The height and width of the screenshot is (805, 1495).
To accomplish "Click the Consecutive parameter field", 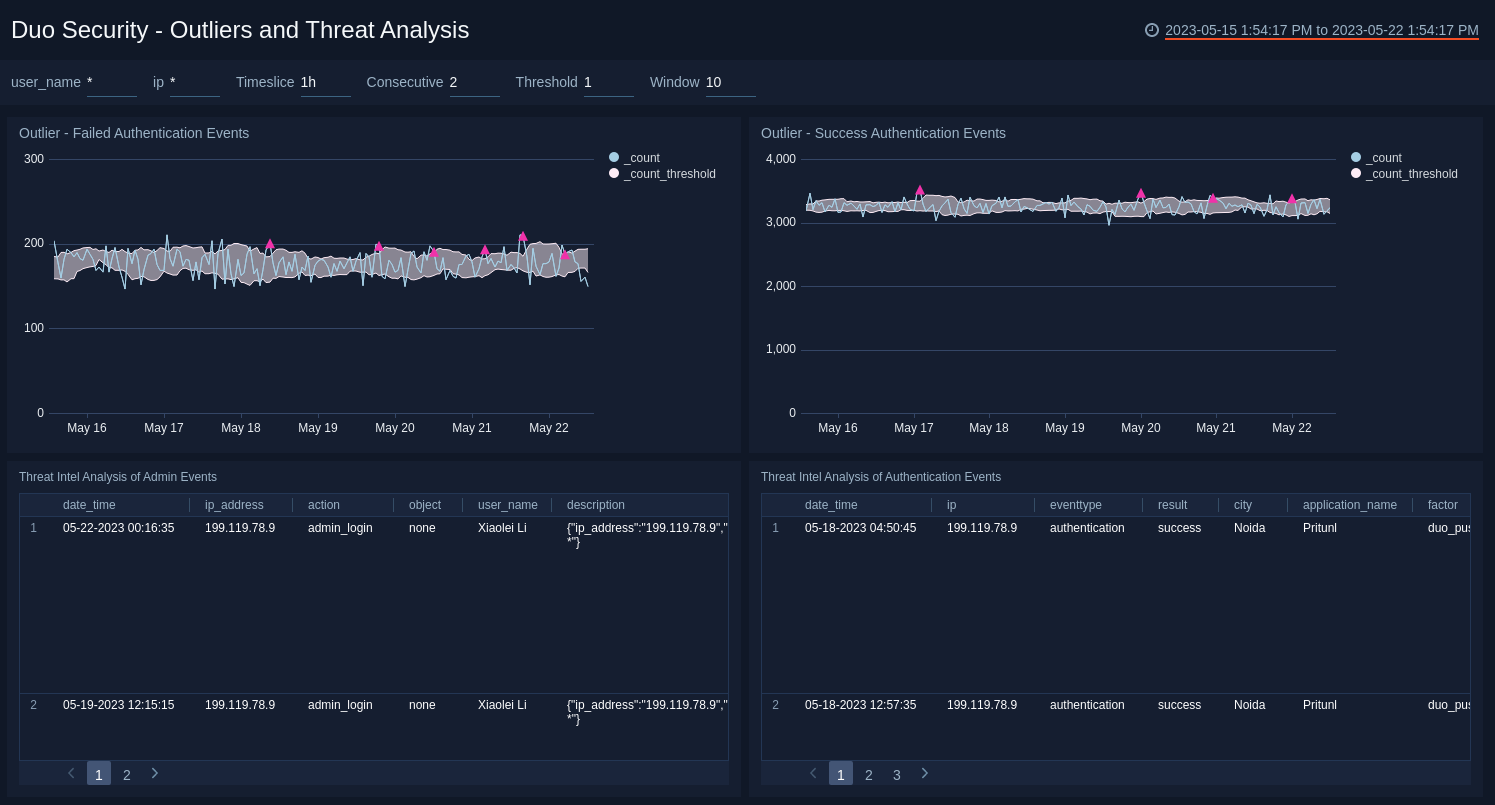I will (x=473, y=82).
